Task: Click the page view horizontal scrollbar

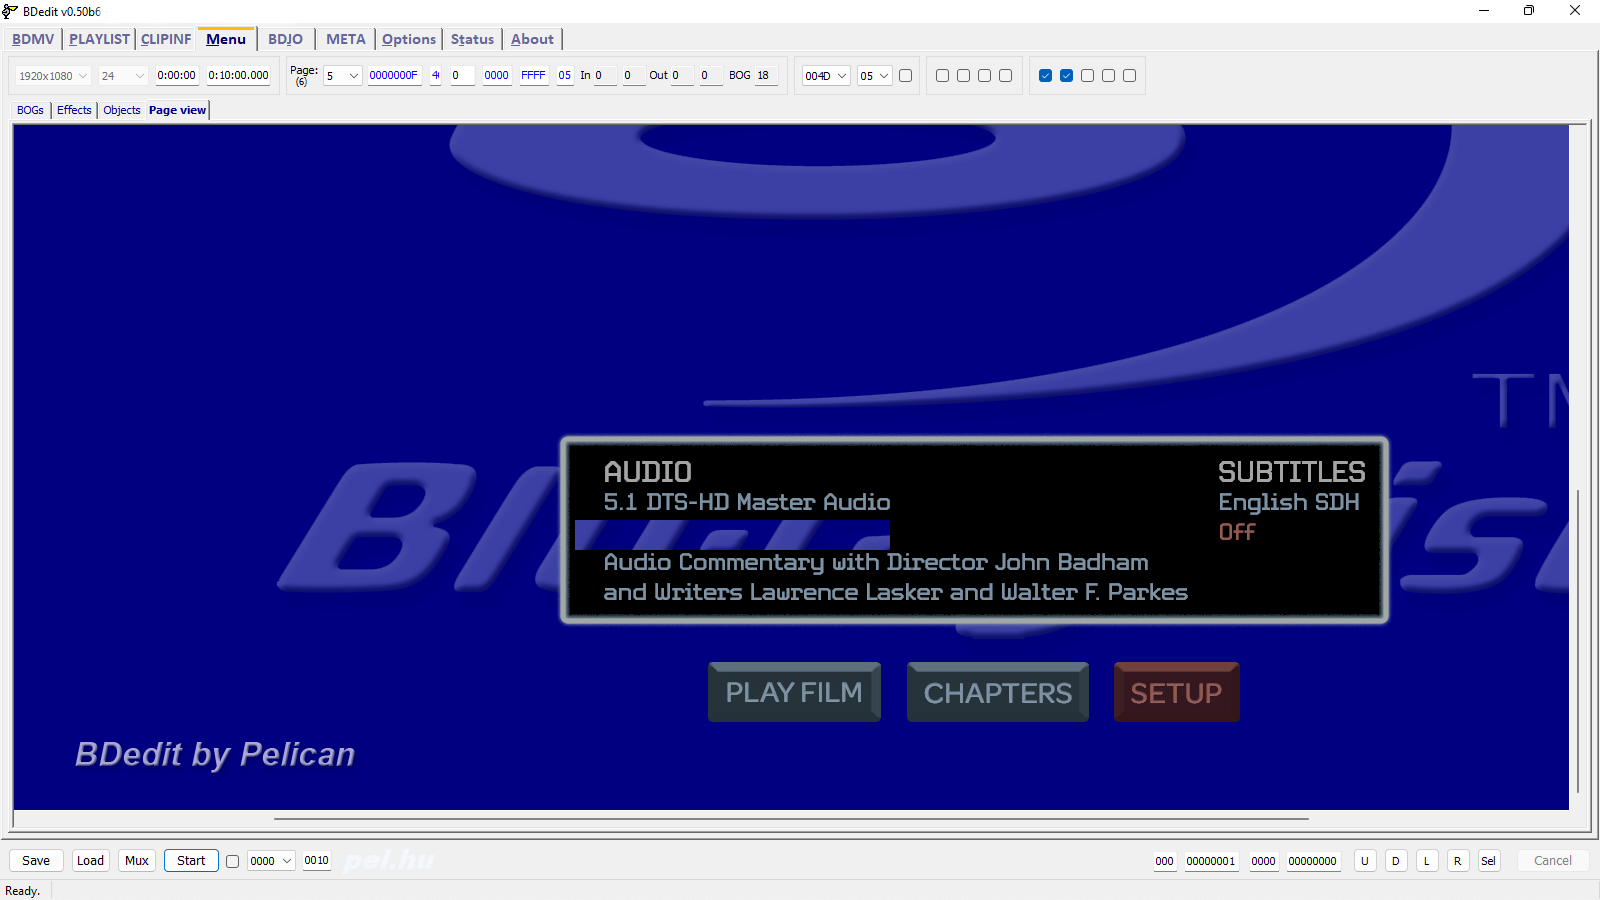Action: pos(791,819)
